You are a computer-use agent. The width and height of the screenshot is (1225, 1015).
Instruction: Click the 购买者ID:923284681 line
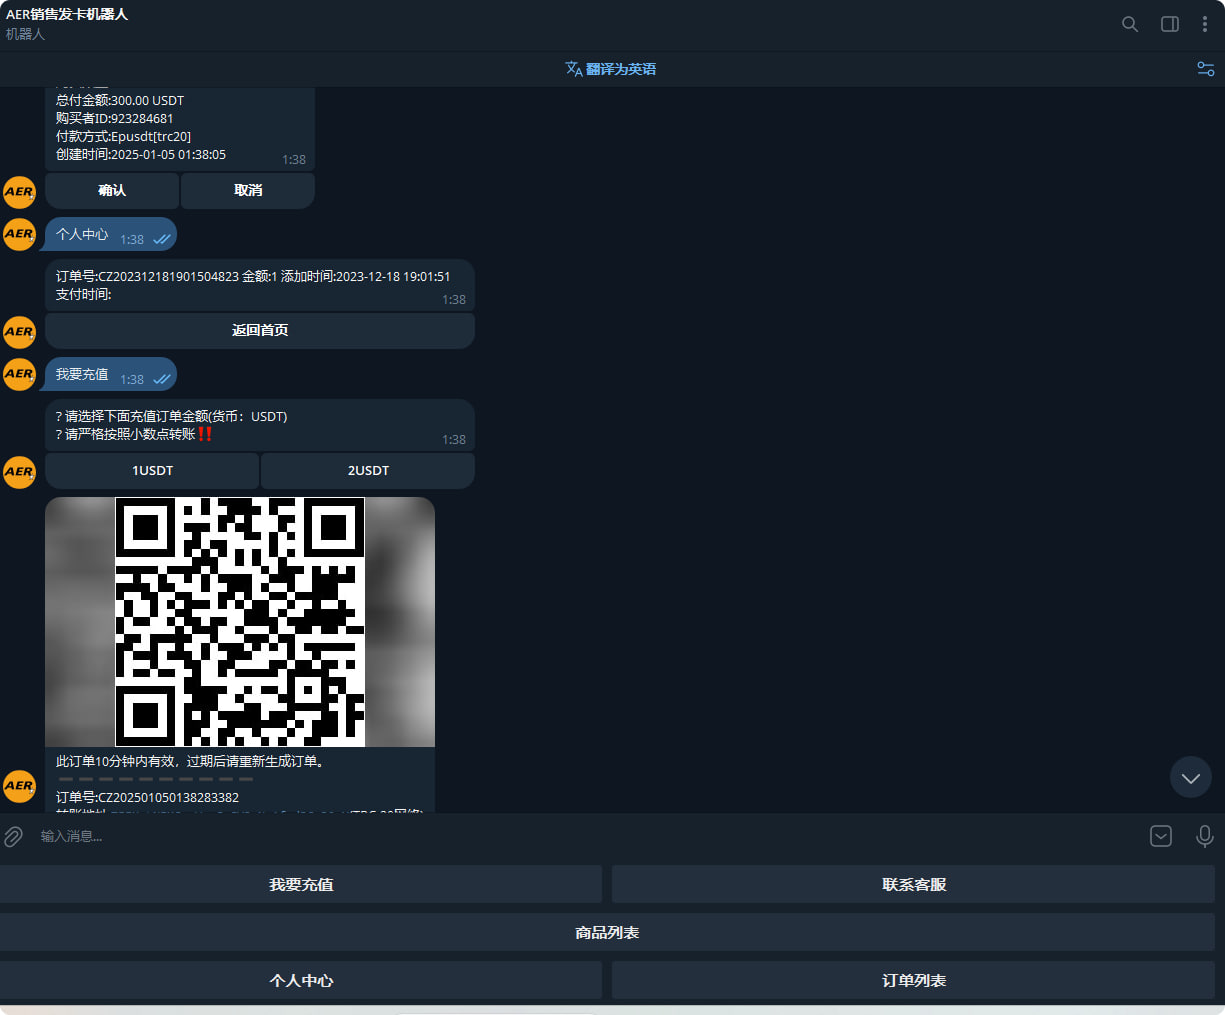click(x=115, y=118)
